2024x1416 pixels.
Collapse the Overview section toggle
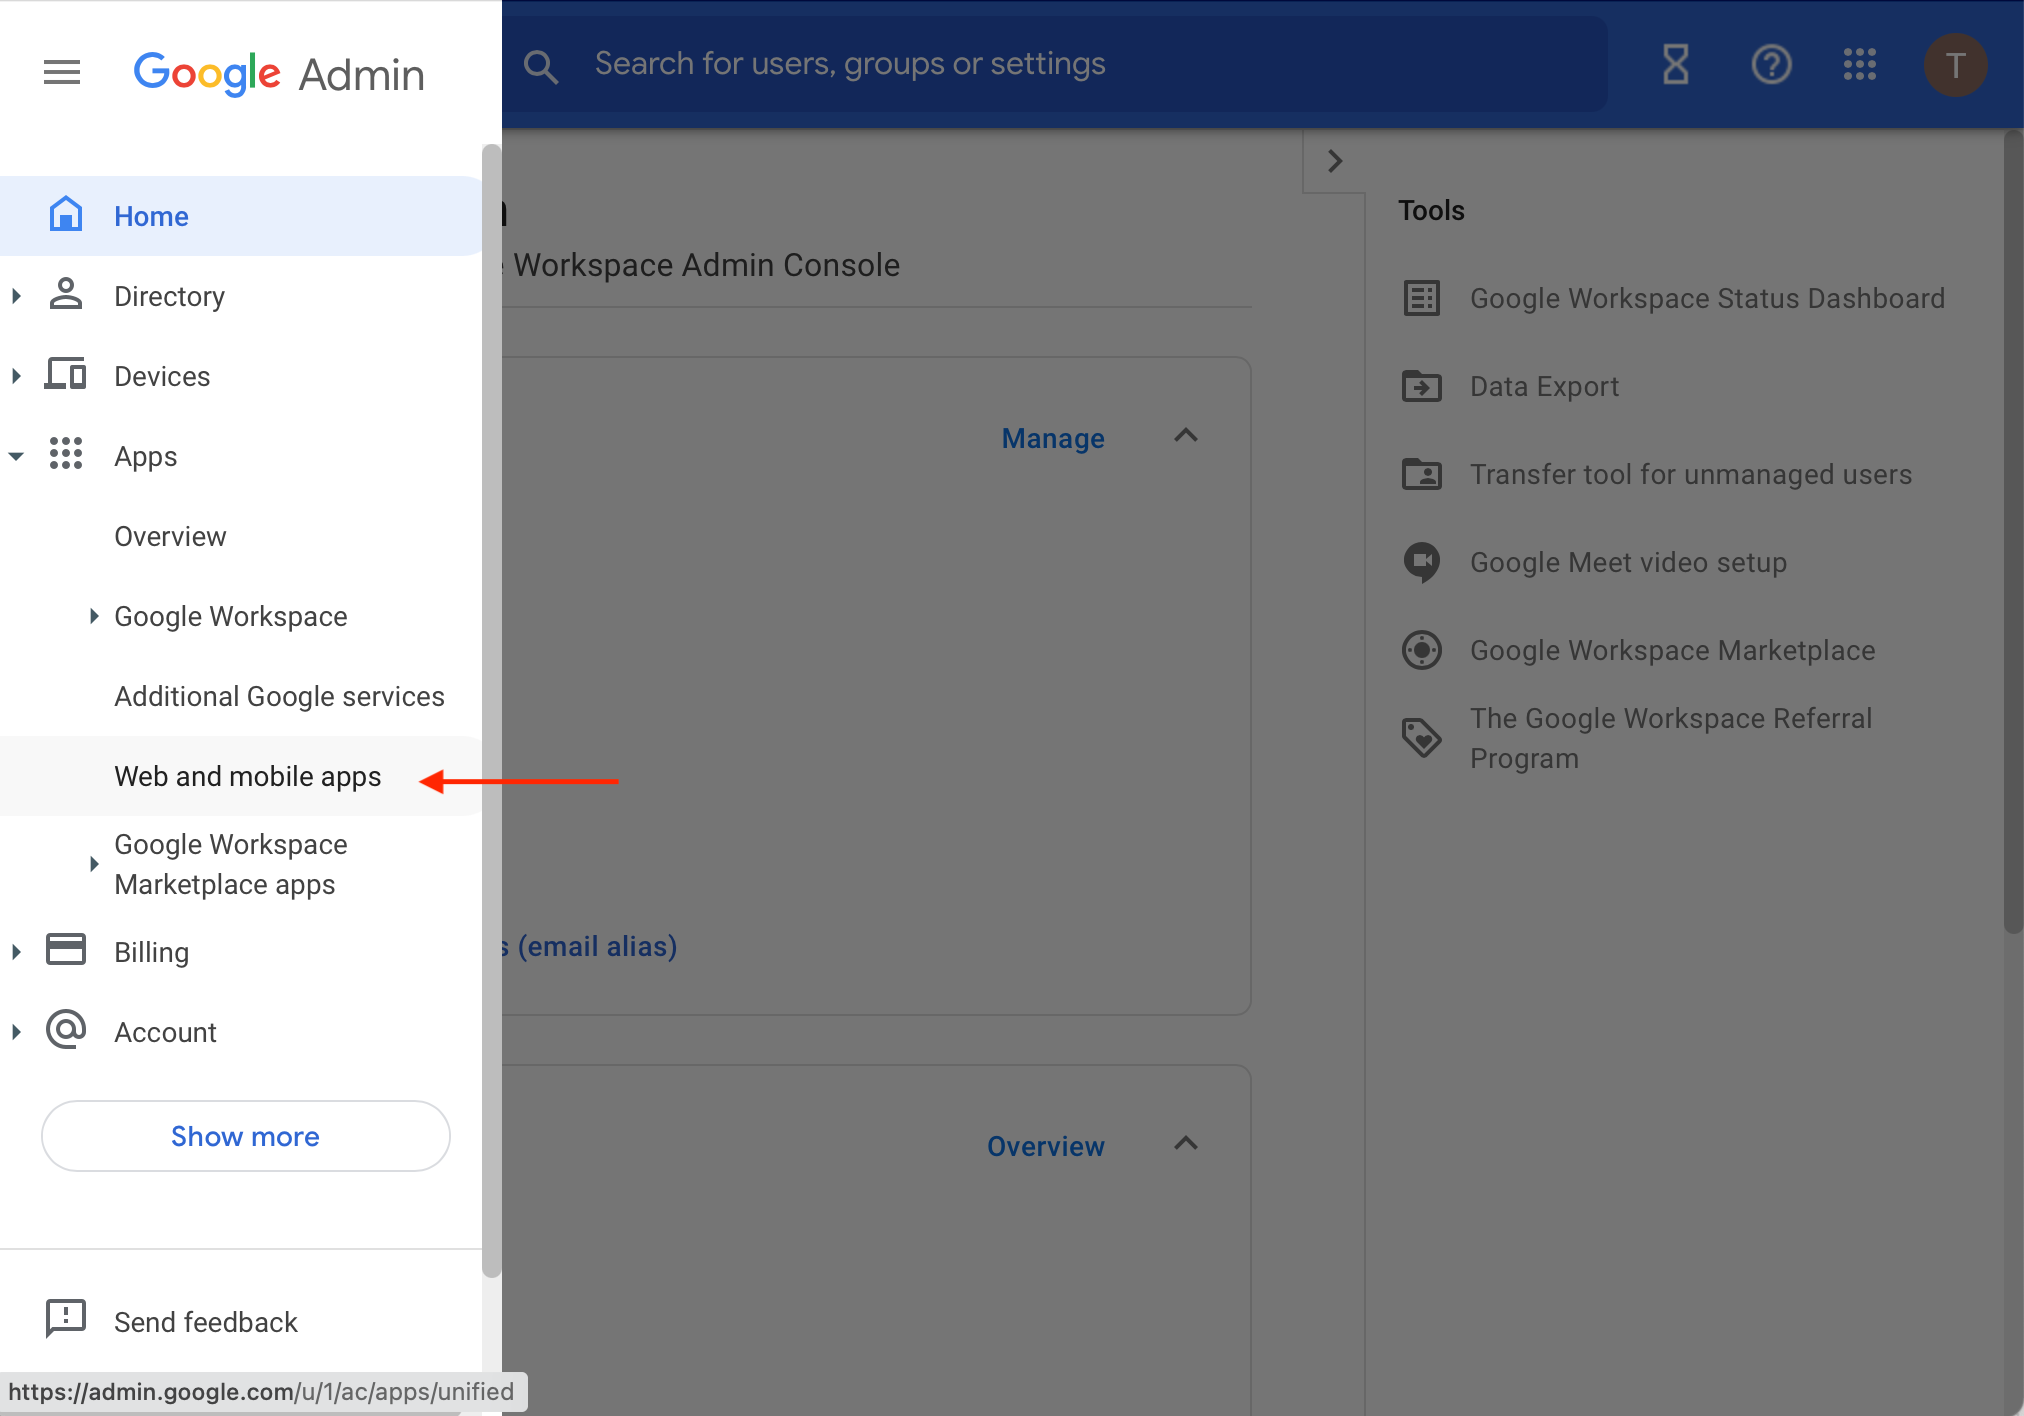[1186, 1145]
